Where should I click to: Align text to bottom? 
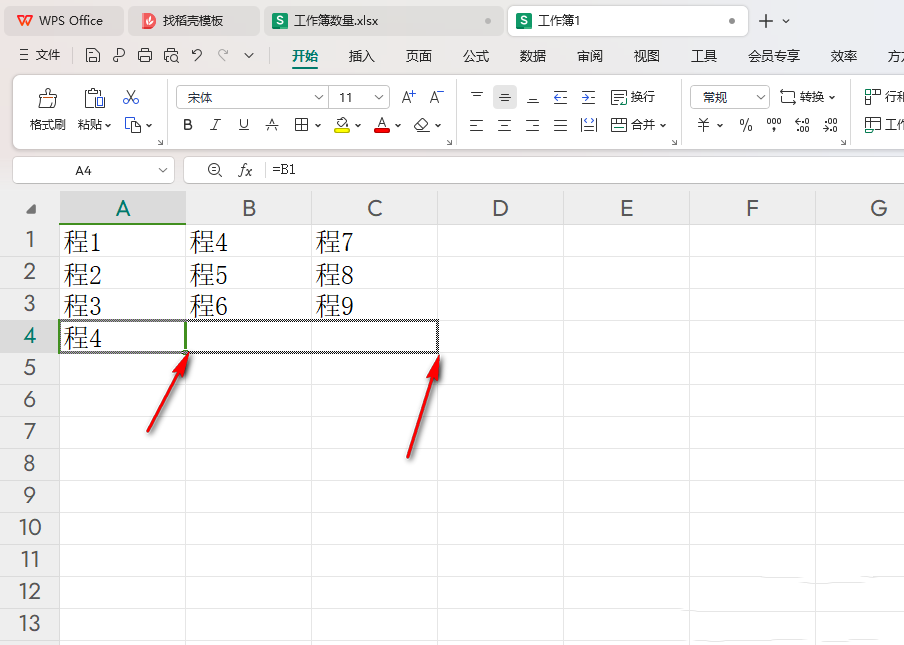tap(533, 97)
